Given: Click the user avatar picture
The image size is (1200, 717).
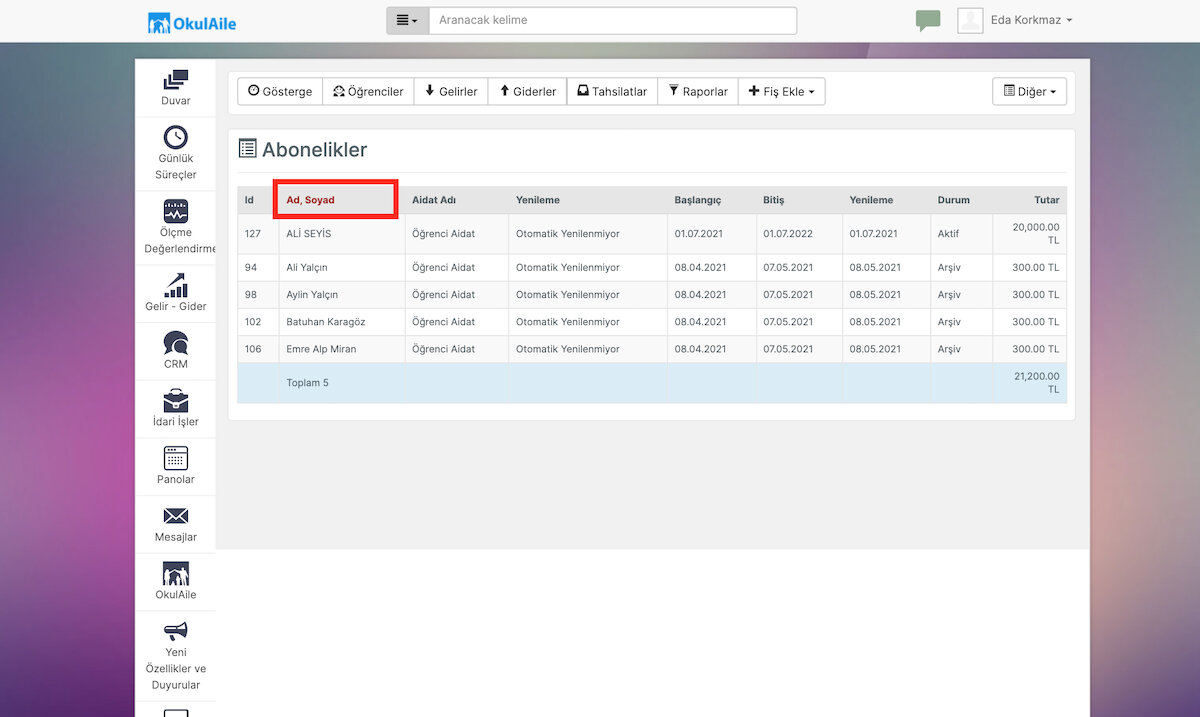Looking at the screenshot, I should tap(970, 20).
